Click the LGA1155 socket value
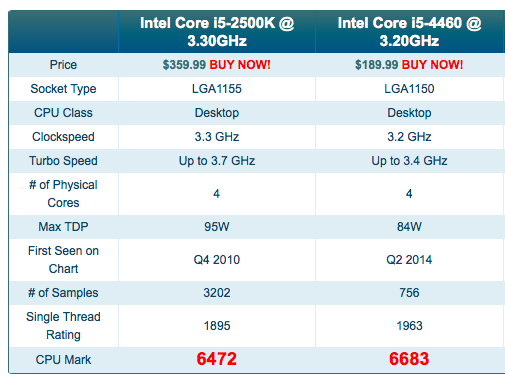 (x=217, y=89)
